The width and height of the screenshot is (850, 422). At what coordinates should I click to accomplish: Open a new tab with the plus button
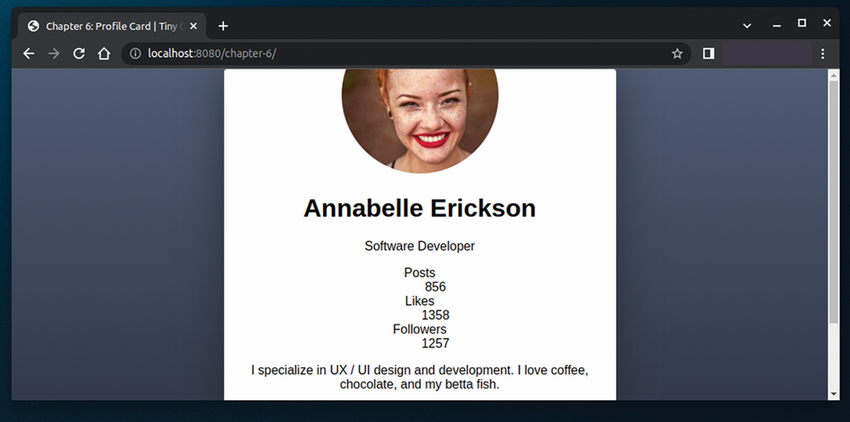pyautogui.click(x=223, y=26)
